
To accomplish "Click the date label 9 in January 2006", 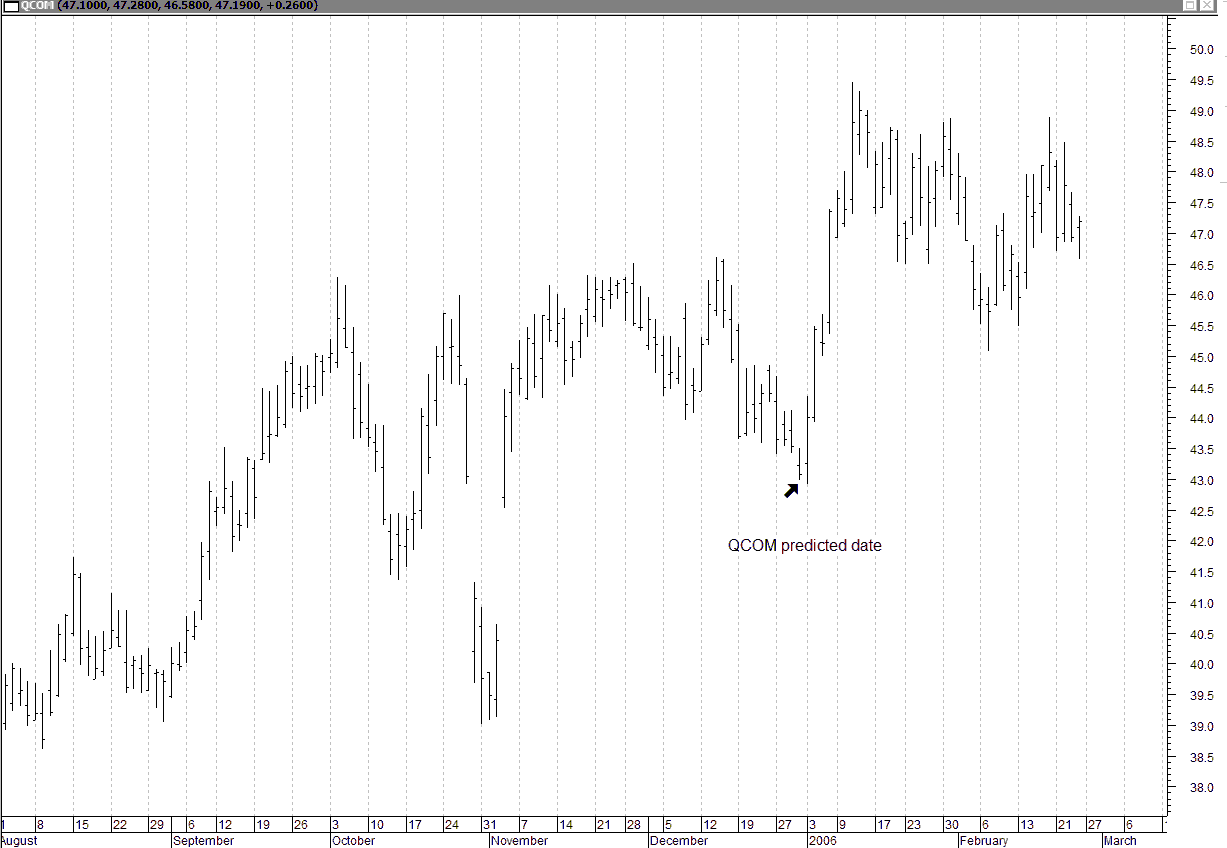I will coord(844,825).
